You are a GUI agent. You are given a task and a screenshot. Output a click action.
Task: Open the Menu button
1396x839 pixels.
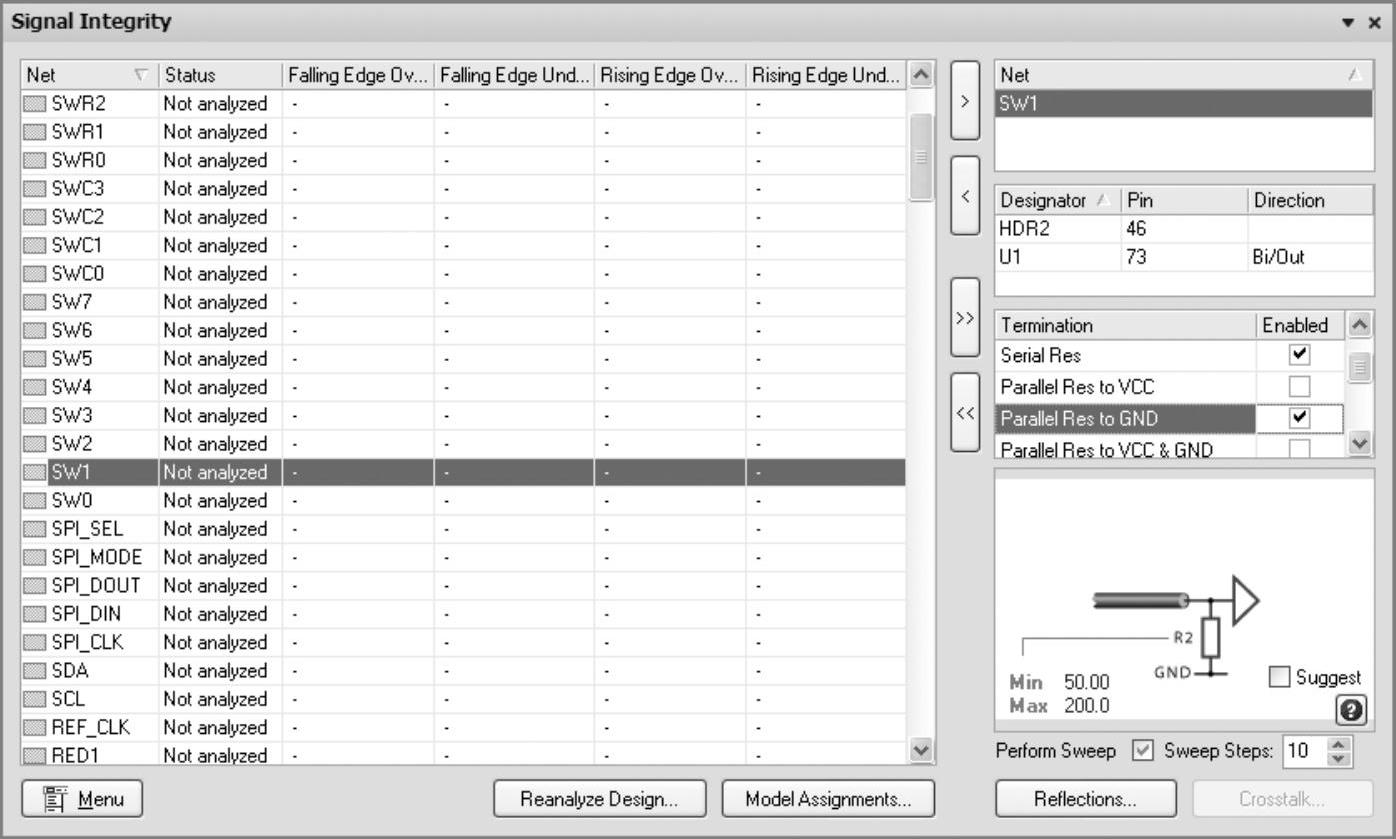click(x=82, y=798)
